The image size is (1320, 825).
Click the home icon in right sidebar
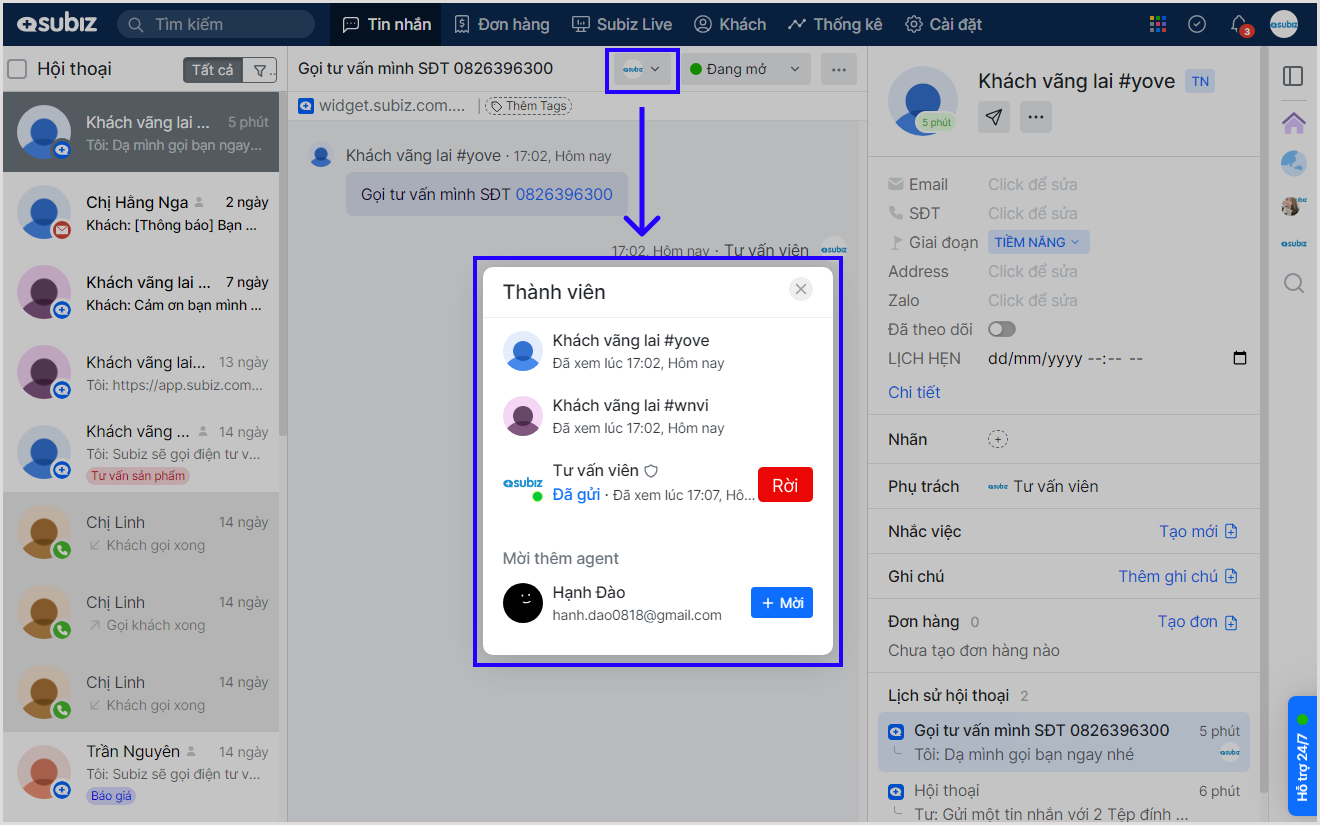(1293, 122)
